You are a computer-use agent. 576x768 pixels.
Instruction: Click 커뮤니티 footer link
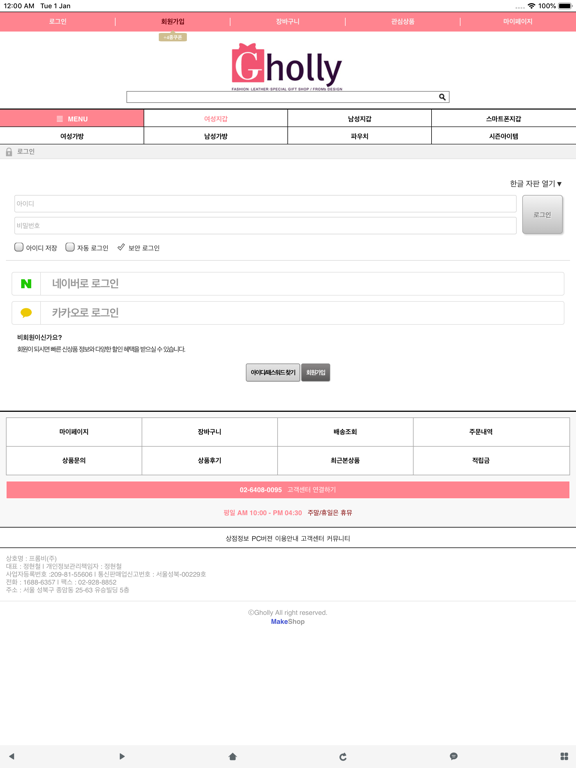coord(338,538)
